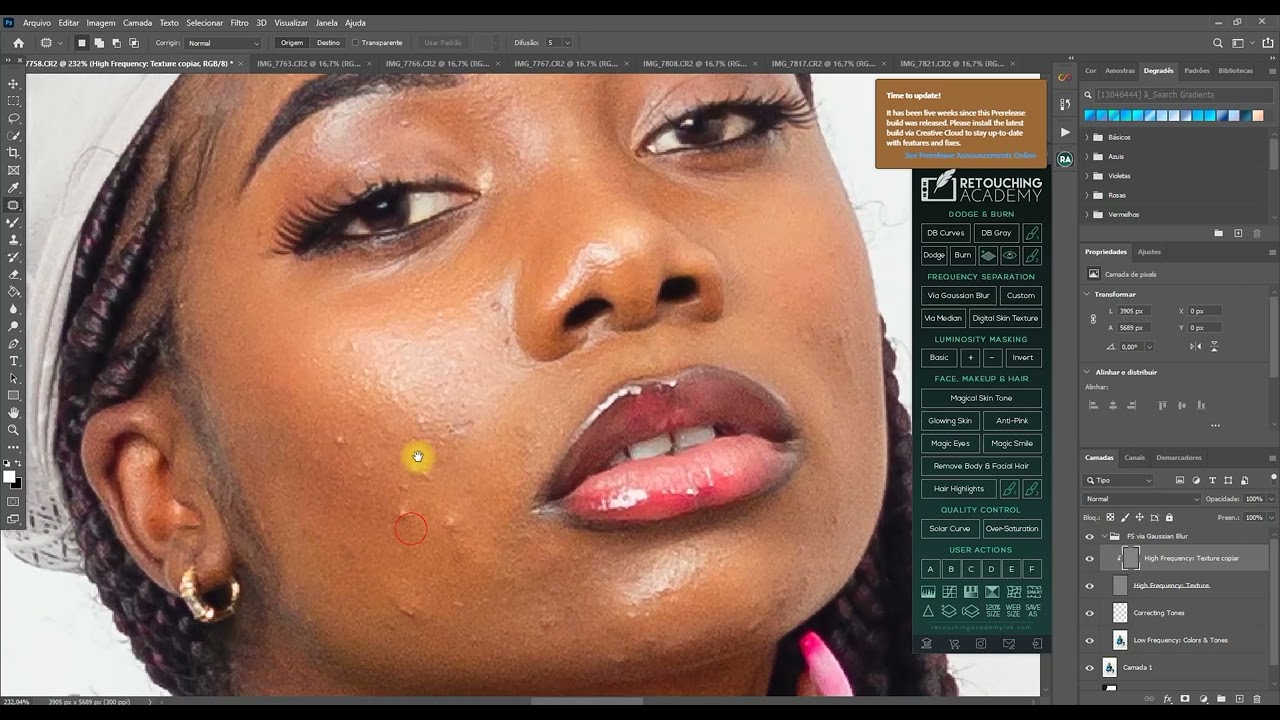Select the Zoom tool
1280x720 pixels.
14,430
